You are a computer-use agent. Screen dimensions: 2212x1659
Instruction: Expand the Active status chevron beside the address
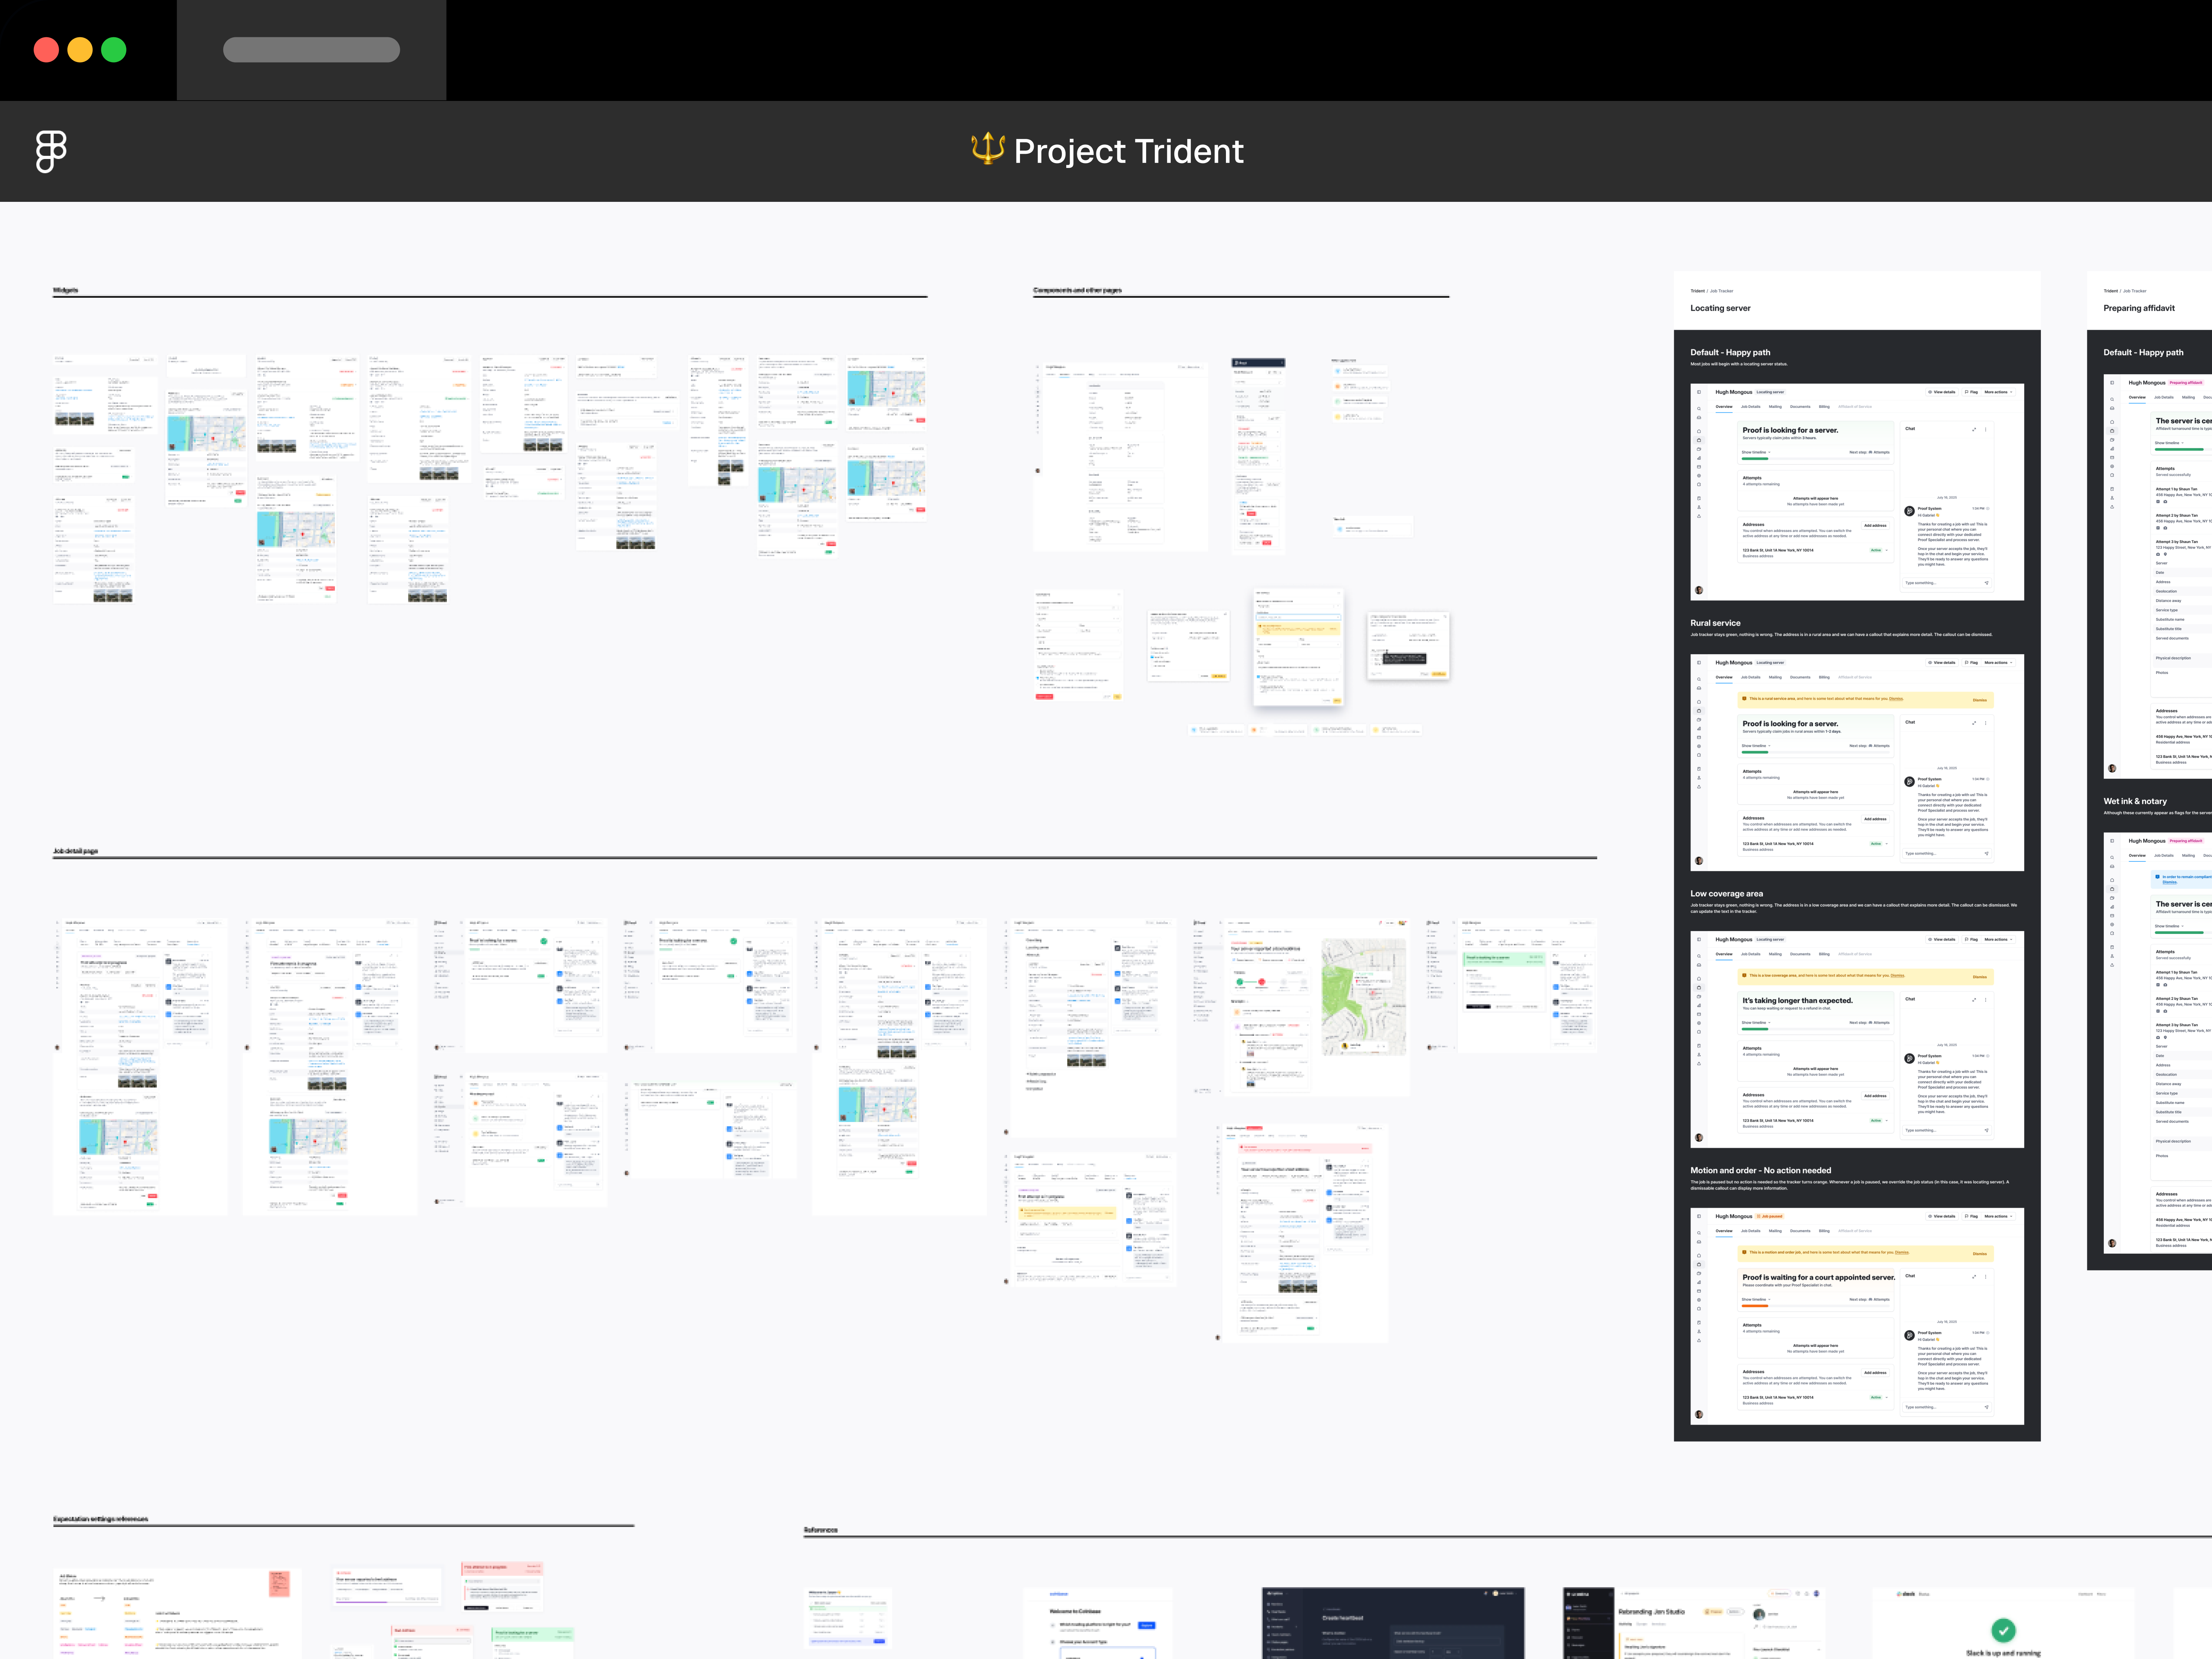click(x=1887, y=550)
